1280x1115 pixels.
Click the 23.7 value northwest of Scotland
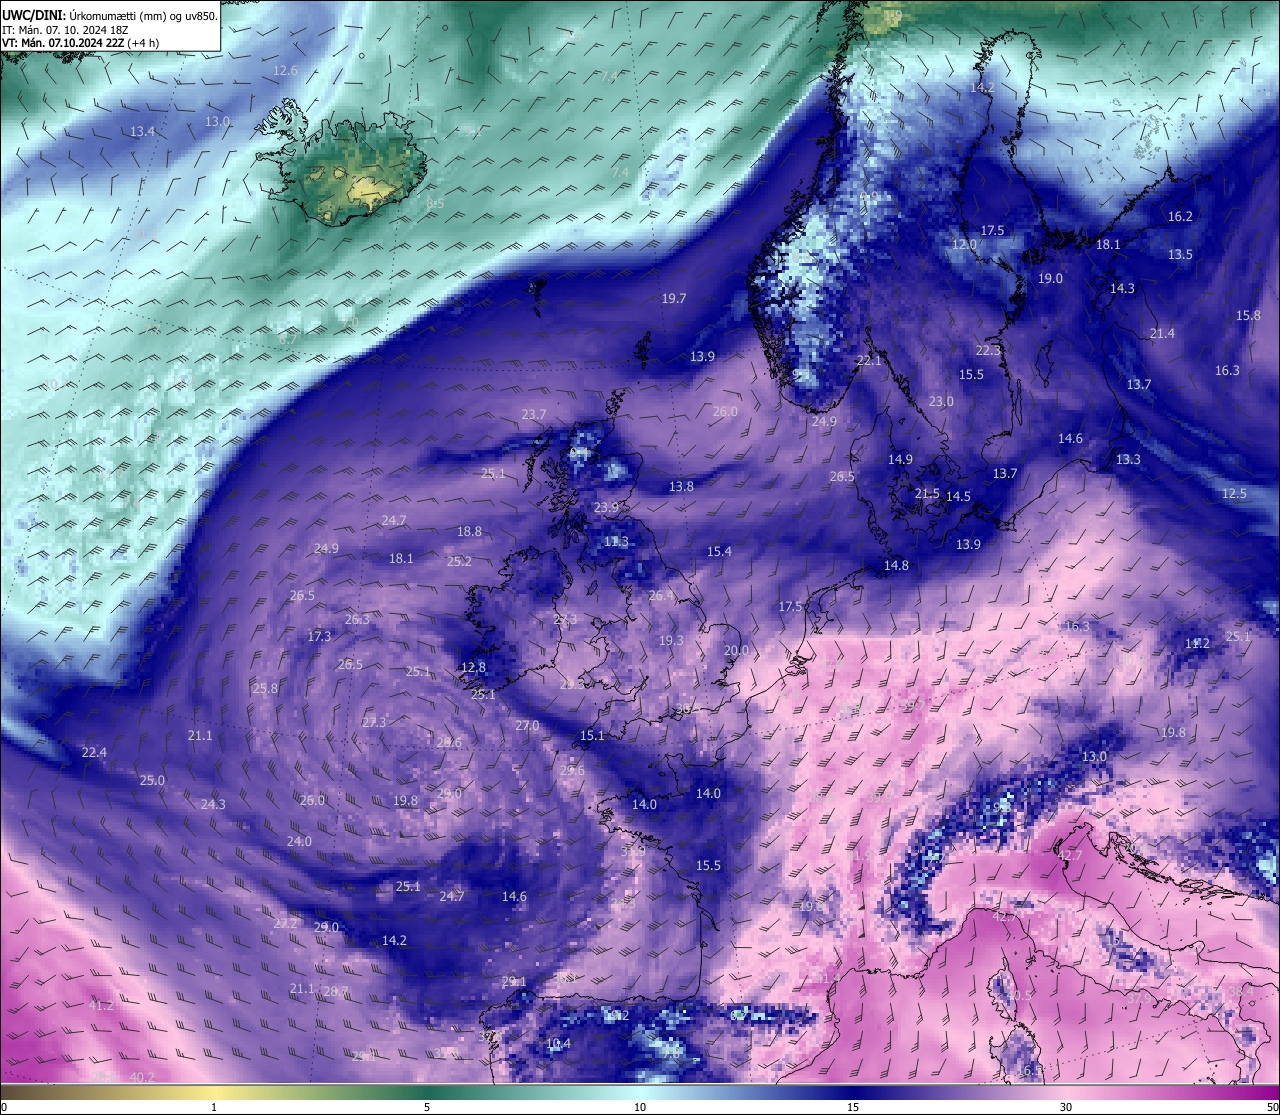pyautogui.click(x=534, y=415)
